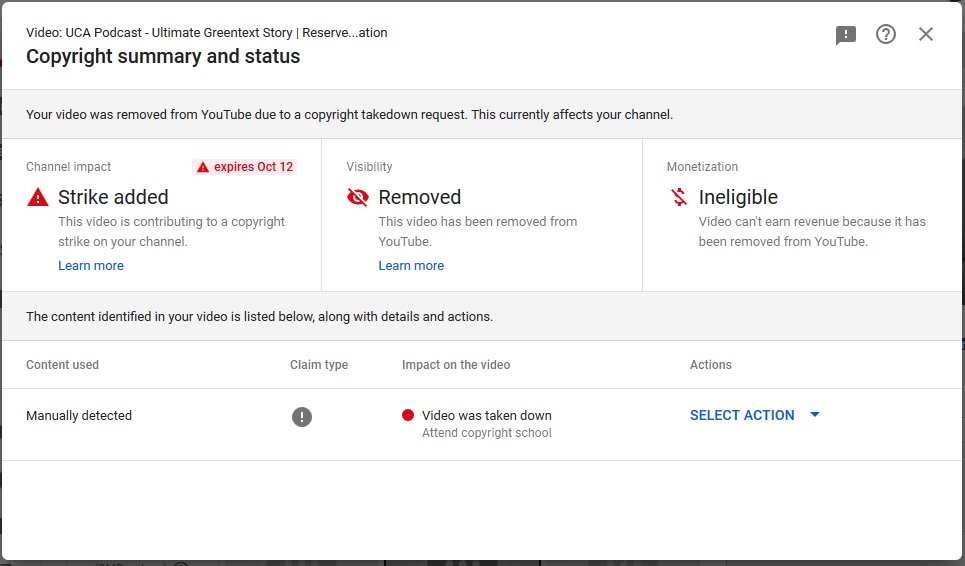Viewport: 965px width, 566px height.
Task: Click the expires Oct 12 badge
Action: coord(245,167)
